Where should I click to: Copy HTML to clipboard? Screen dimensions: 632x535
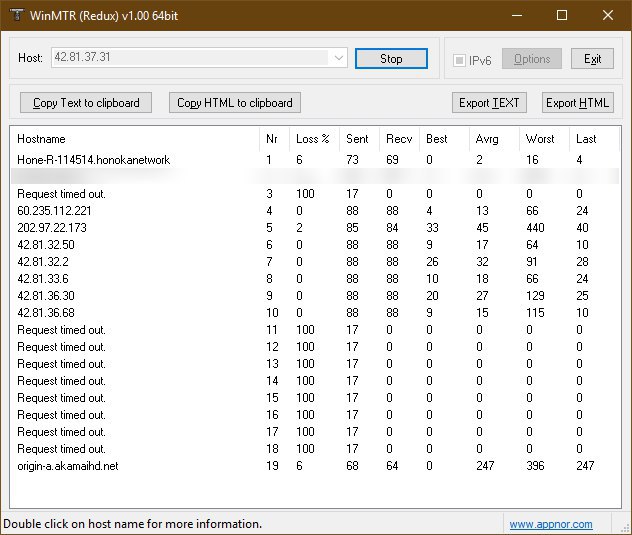[x=234, y=103]
